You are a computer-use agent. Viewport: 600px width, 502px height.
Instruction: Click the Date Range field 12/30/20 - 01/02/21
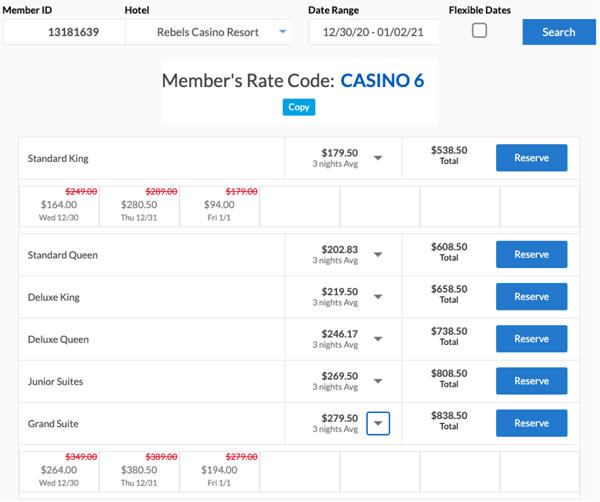click(x=373, y=32)
